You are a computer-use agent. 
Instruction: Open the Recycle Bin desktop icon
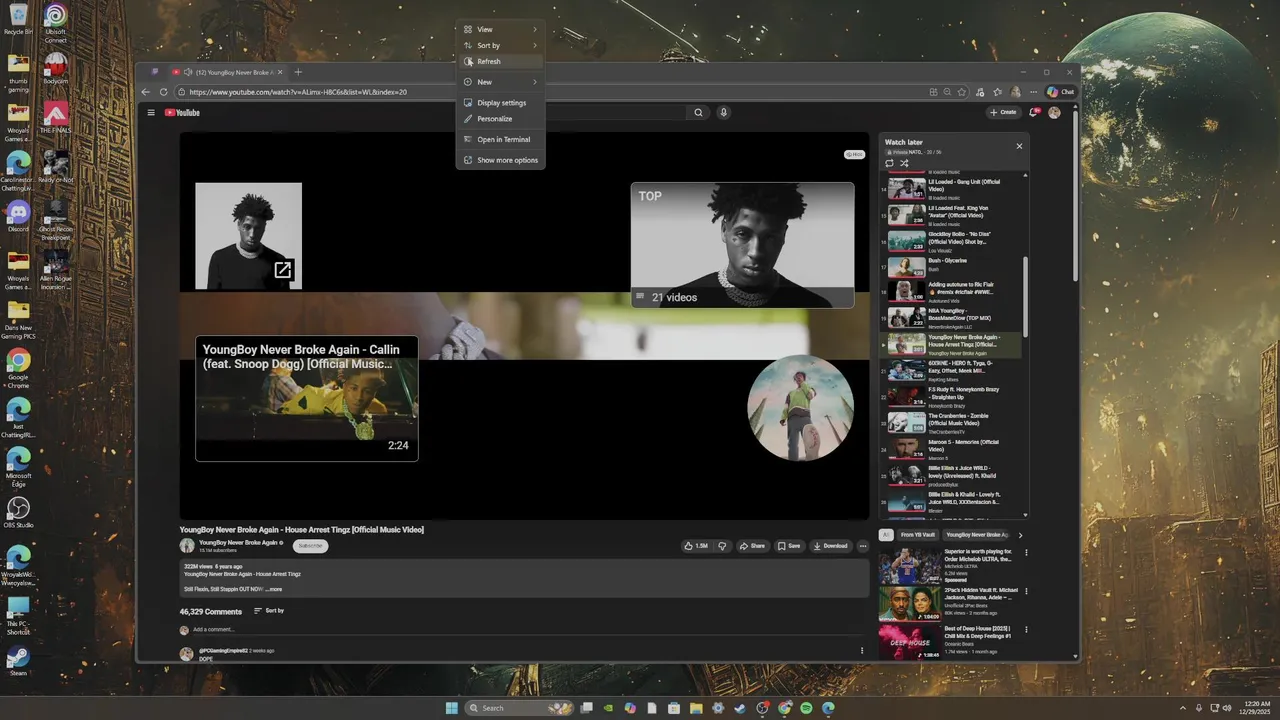pos(18,20)
